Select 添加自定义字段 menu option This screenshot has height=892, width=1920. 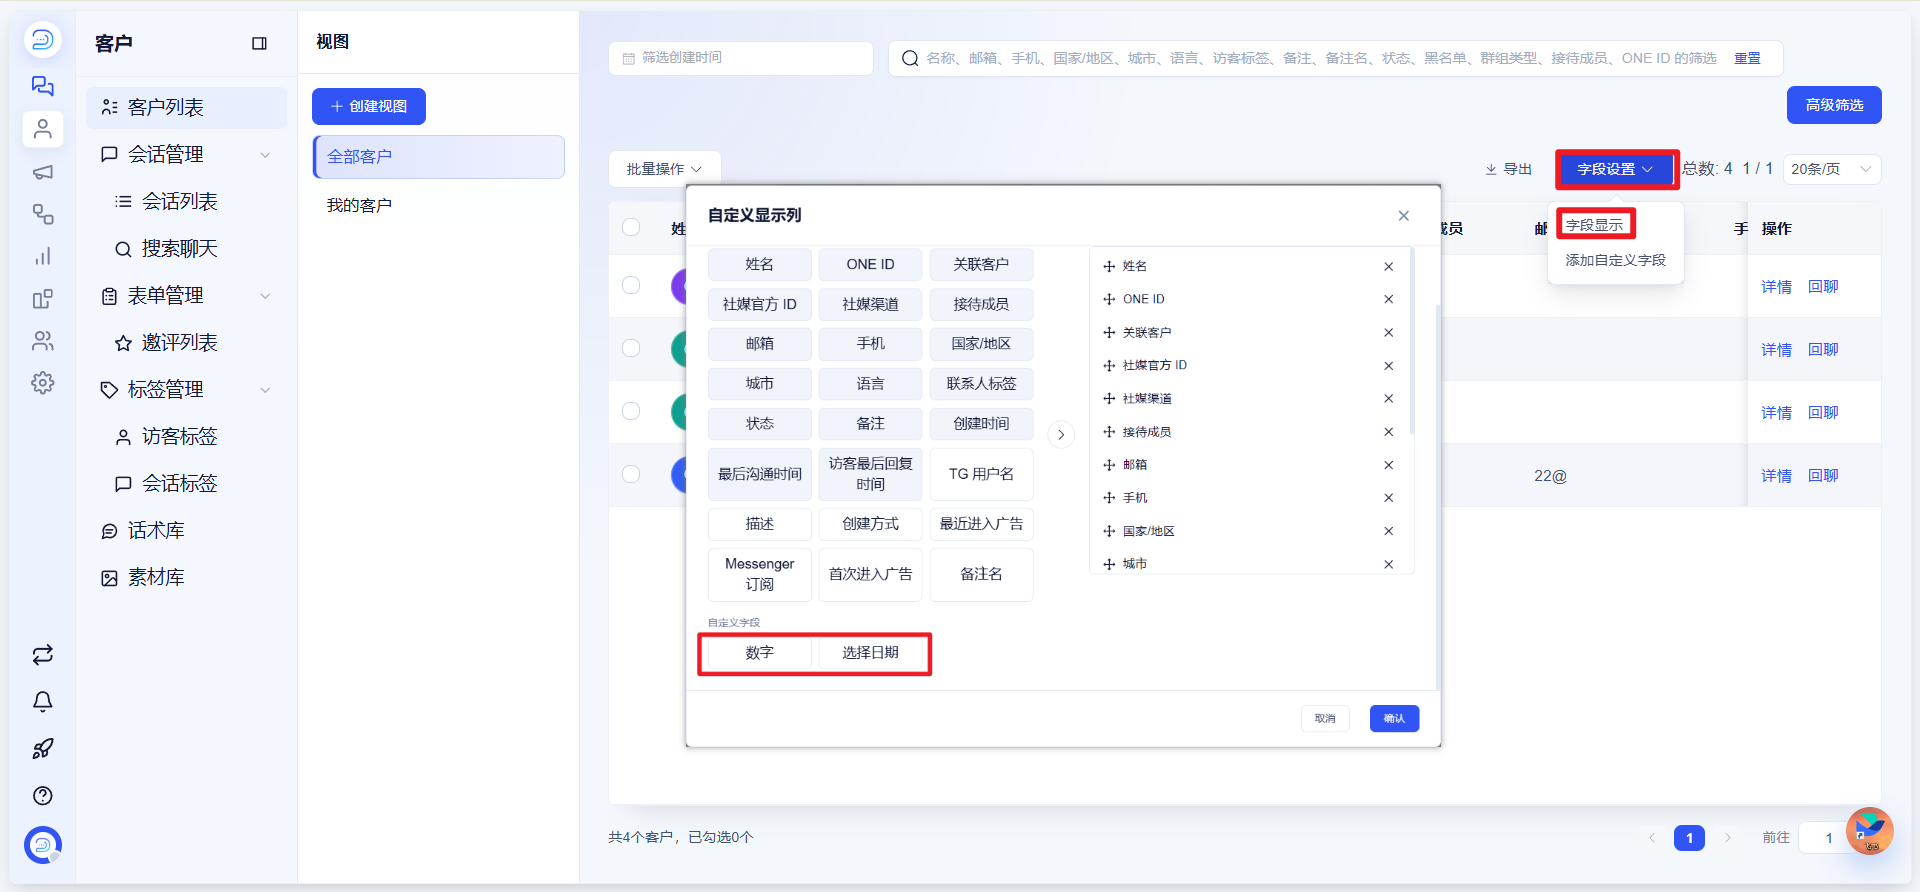click(1615, 260)
